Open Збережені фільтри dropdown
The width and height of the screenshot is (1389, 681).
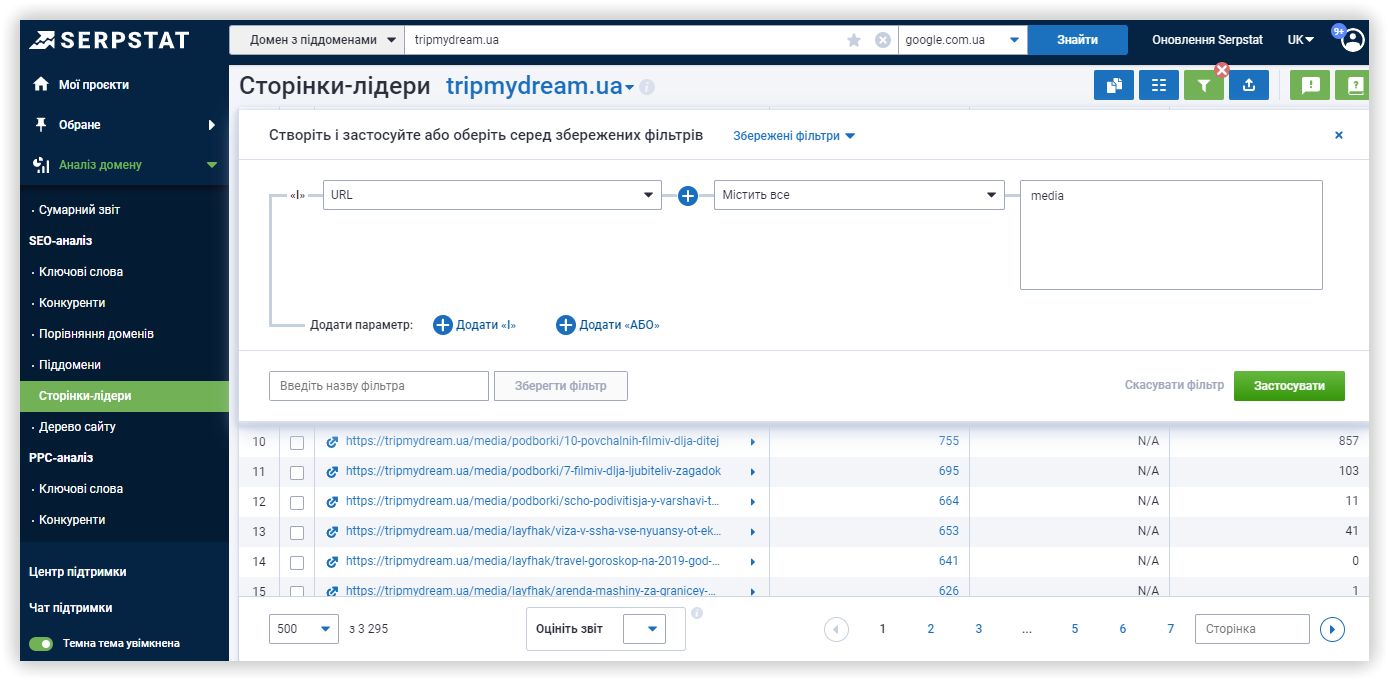(794, 136)
